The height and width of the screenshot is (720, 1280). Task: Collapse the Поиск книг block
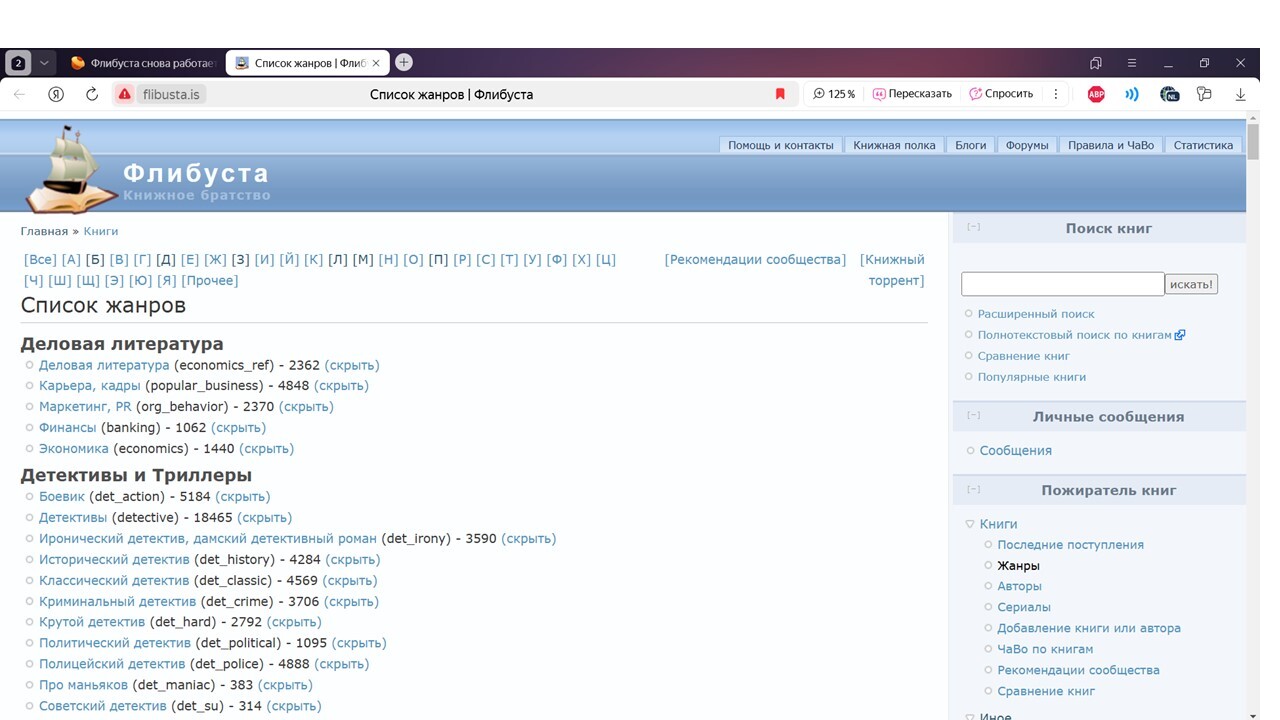pyautogui.click(x=973, y=227)
